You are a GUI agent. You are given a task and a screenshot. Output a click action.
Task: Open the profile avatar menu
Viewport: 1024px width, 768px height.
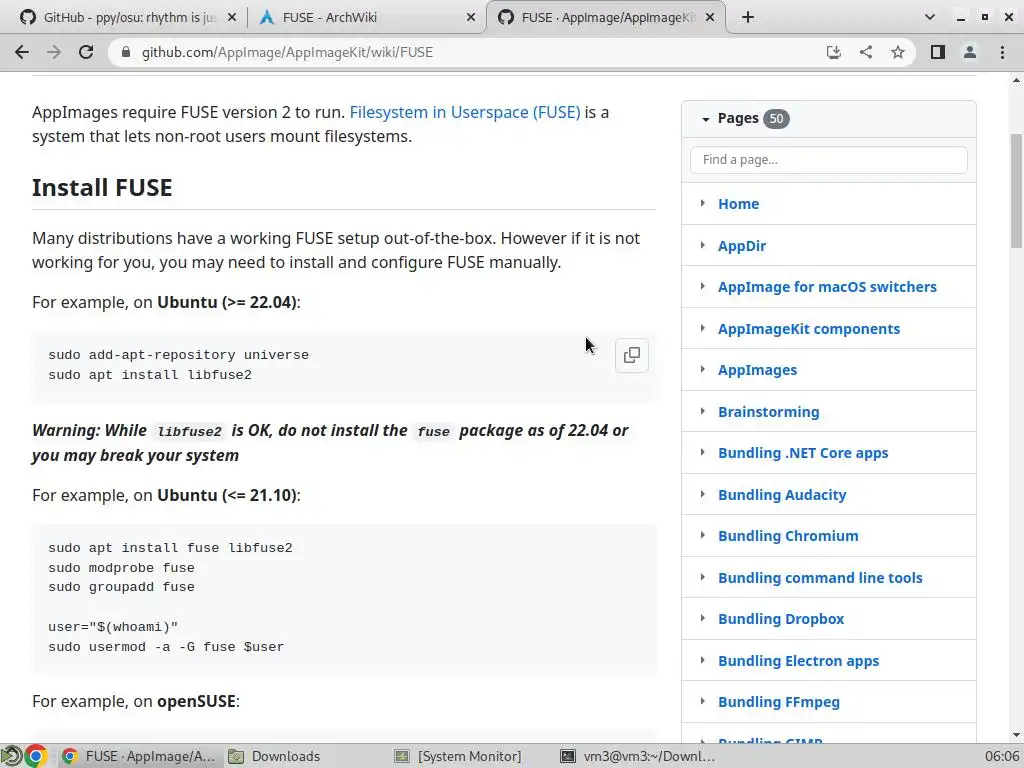coord(970,52)
